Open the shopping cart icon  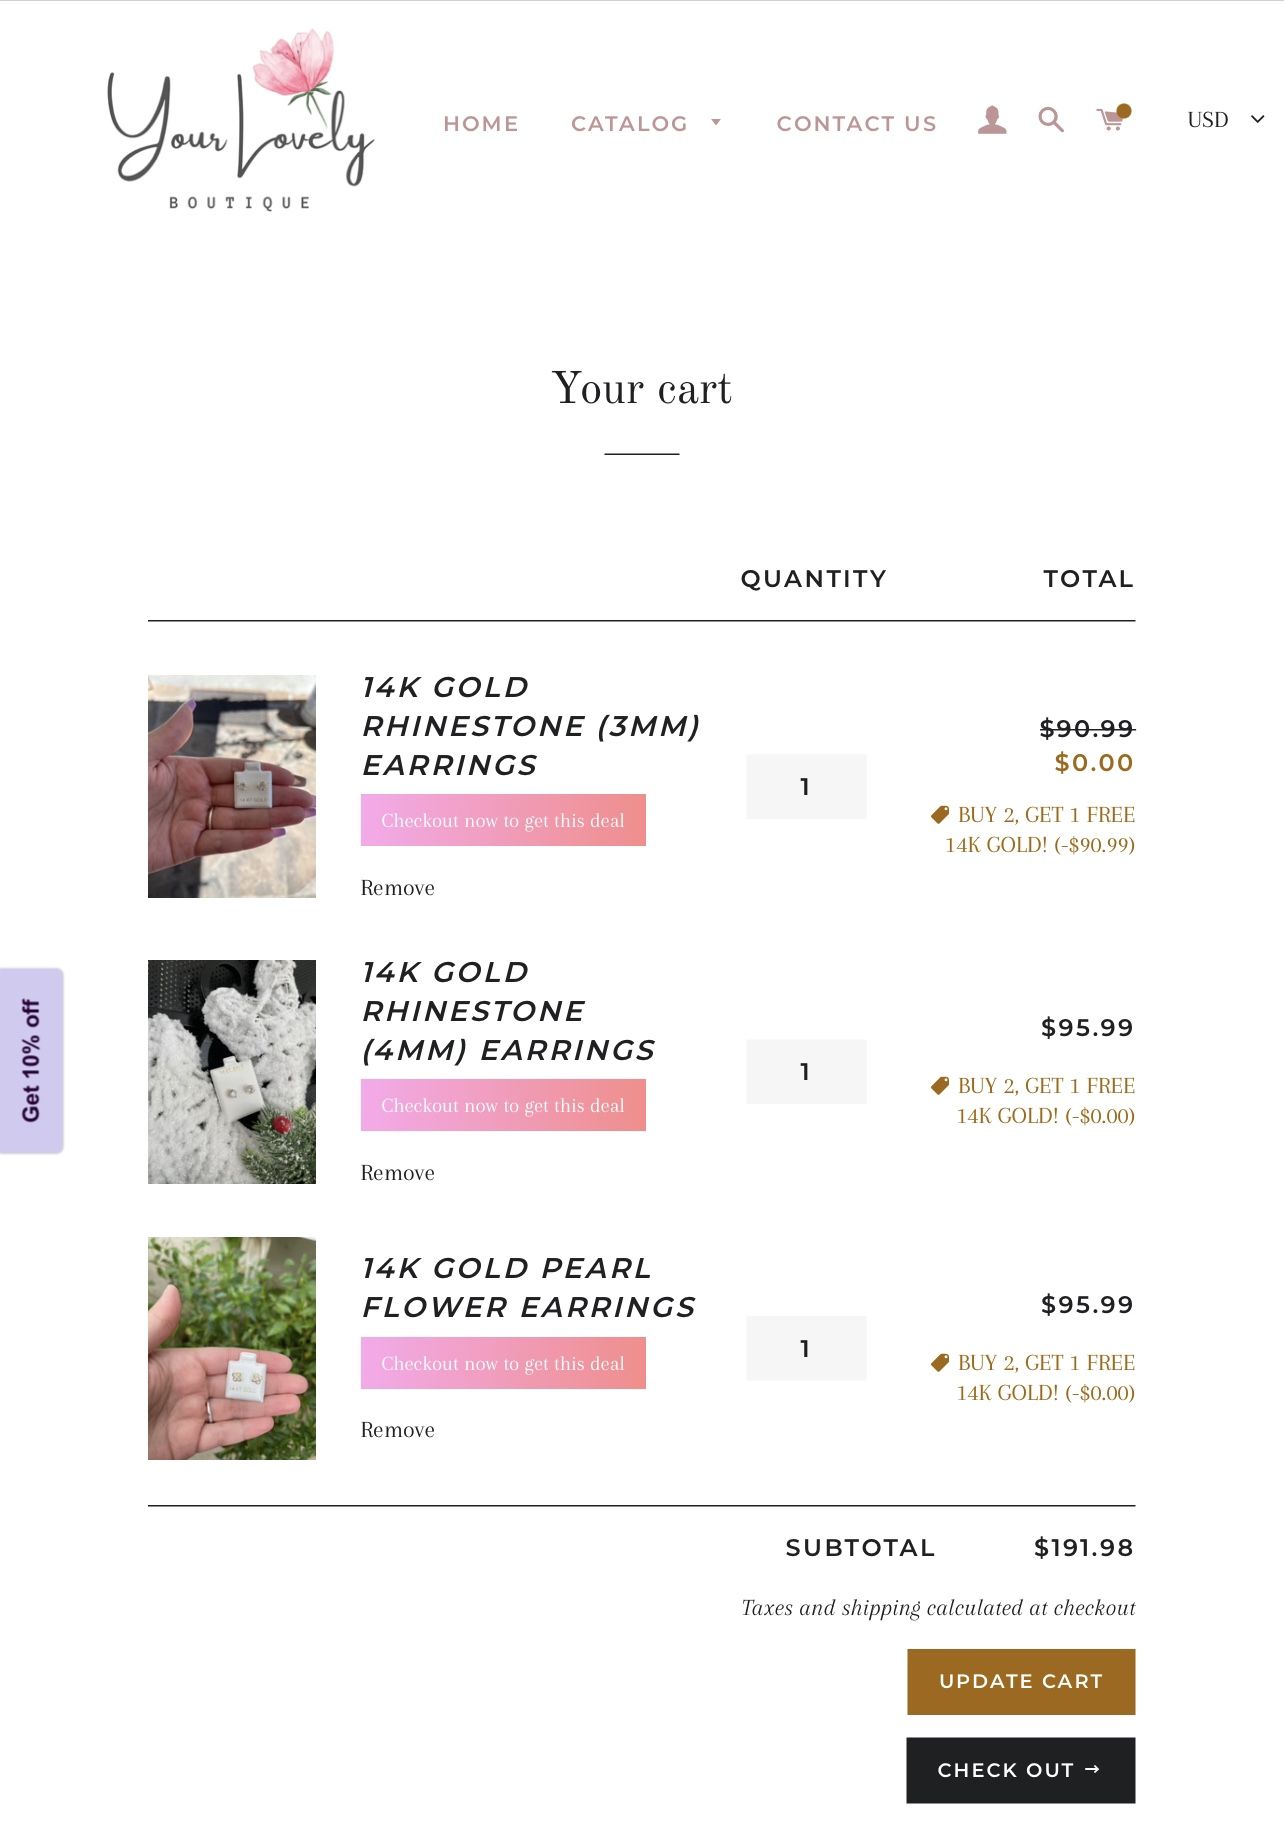click(1111, 121)
